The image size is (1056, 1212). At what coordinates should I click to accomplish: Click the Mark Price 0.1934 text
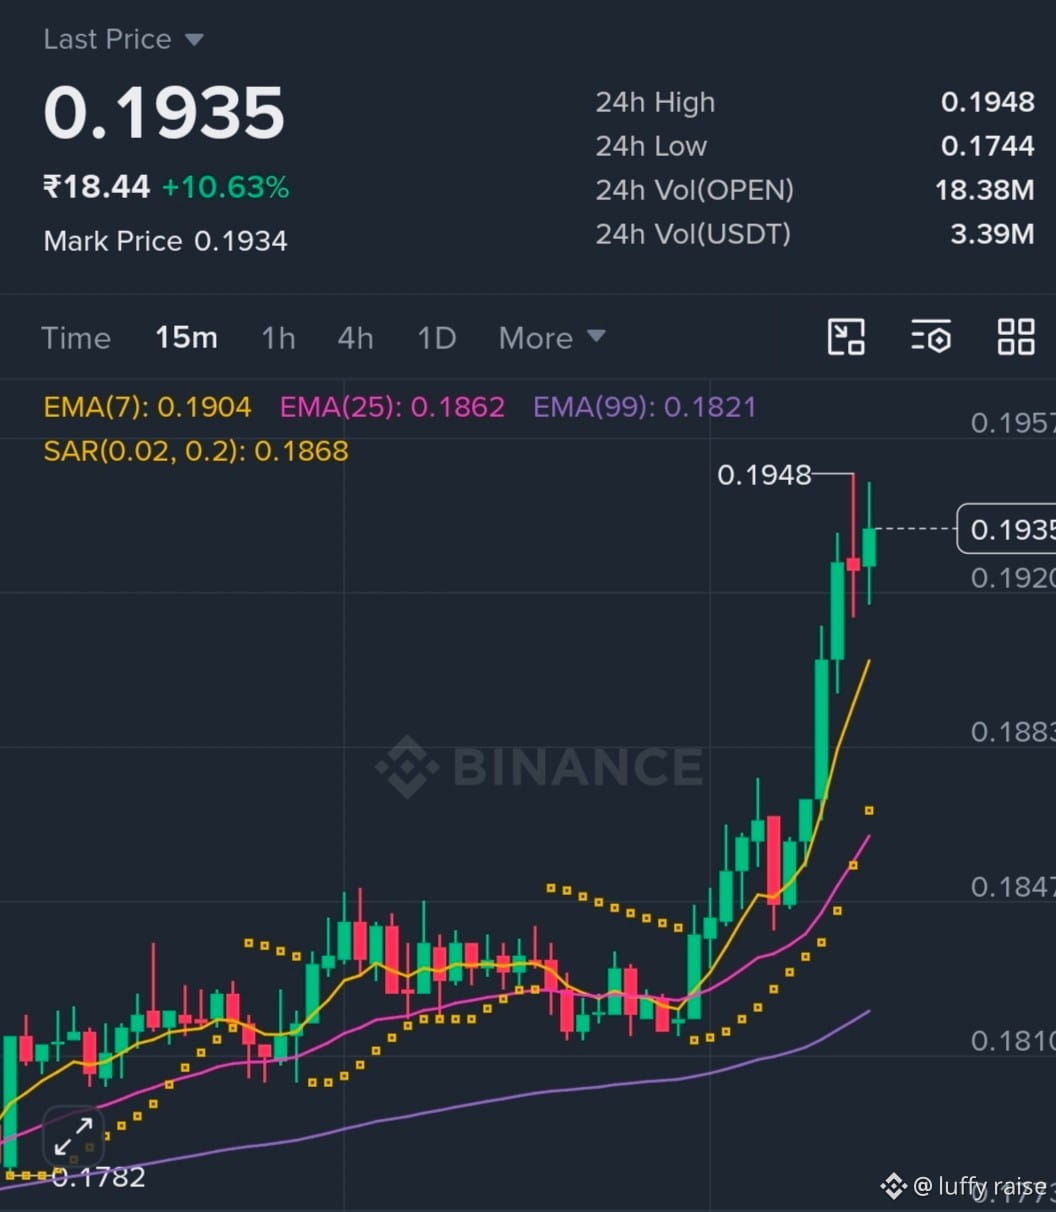(x=165, y=241)
